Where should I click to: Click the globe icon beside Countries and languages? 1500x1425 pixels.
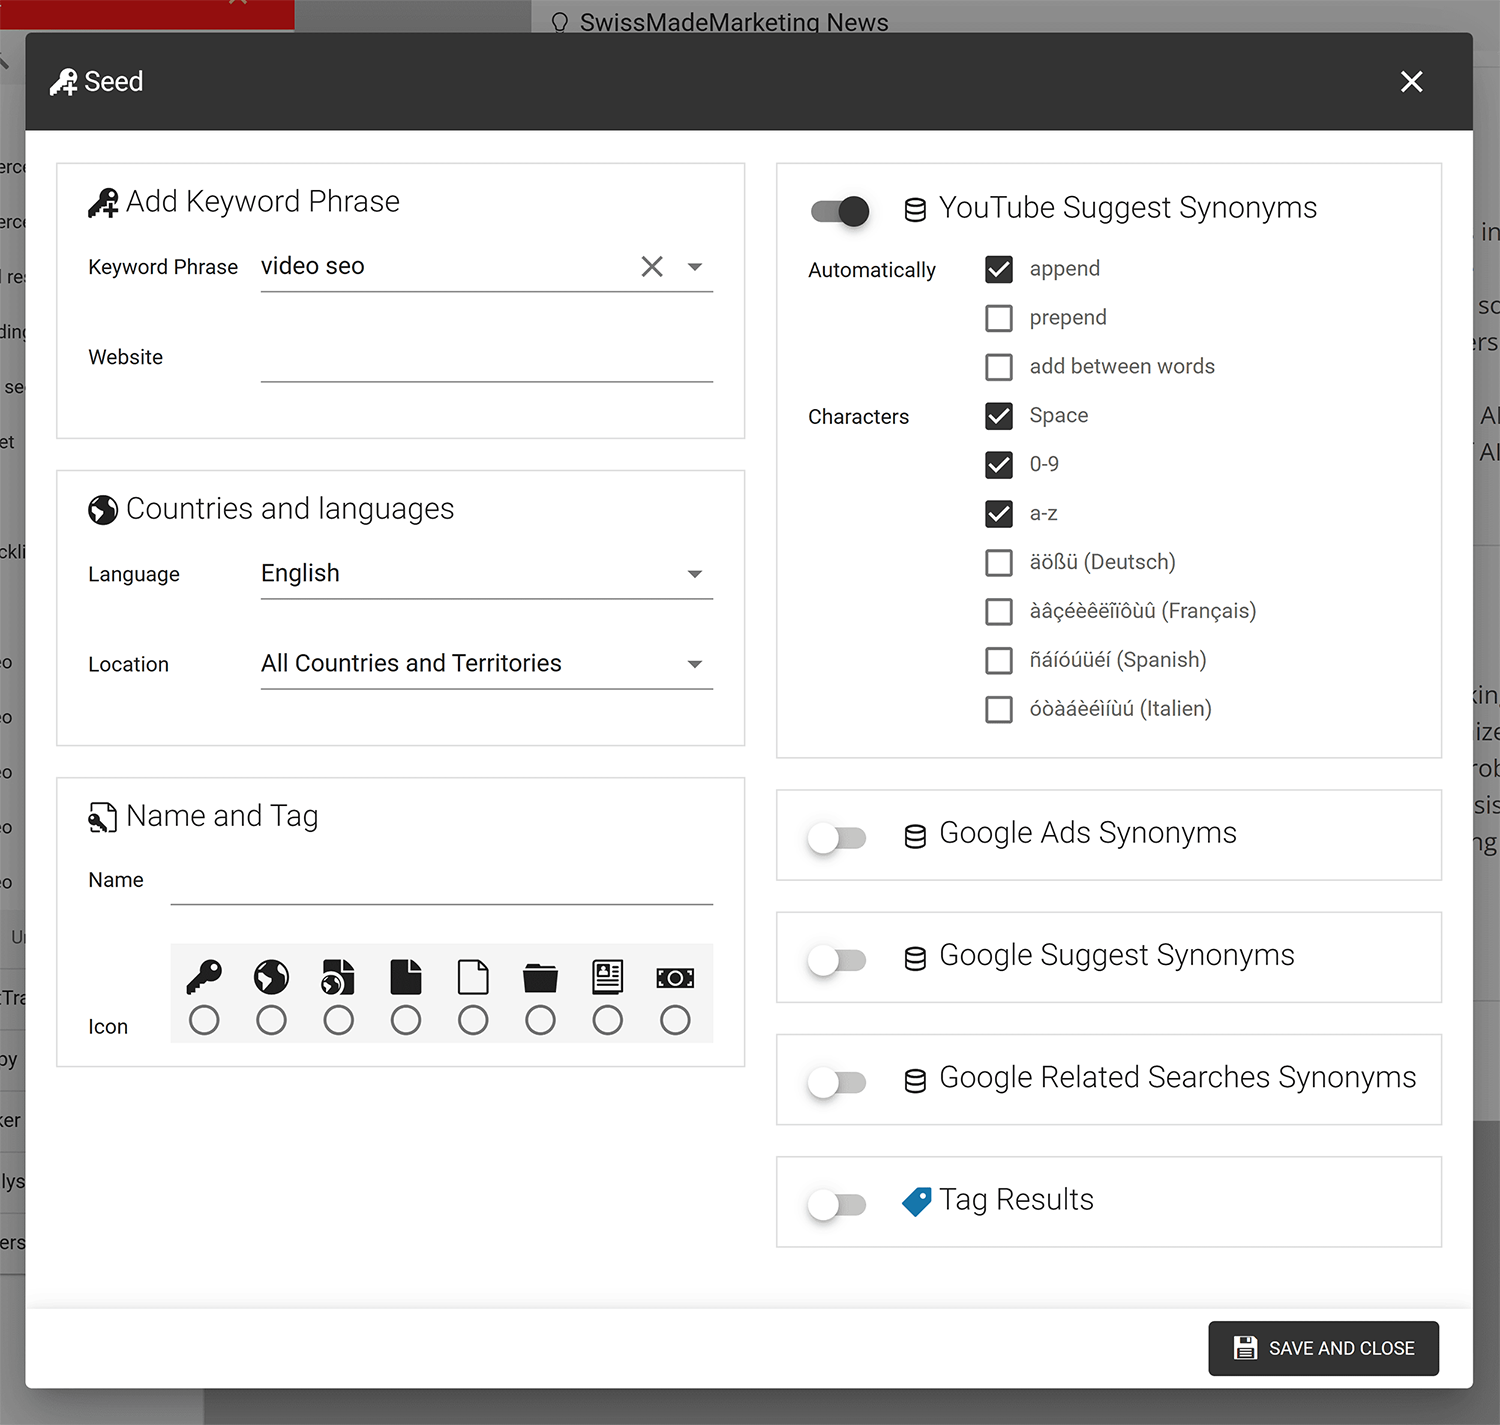click(103, 510)
